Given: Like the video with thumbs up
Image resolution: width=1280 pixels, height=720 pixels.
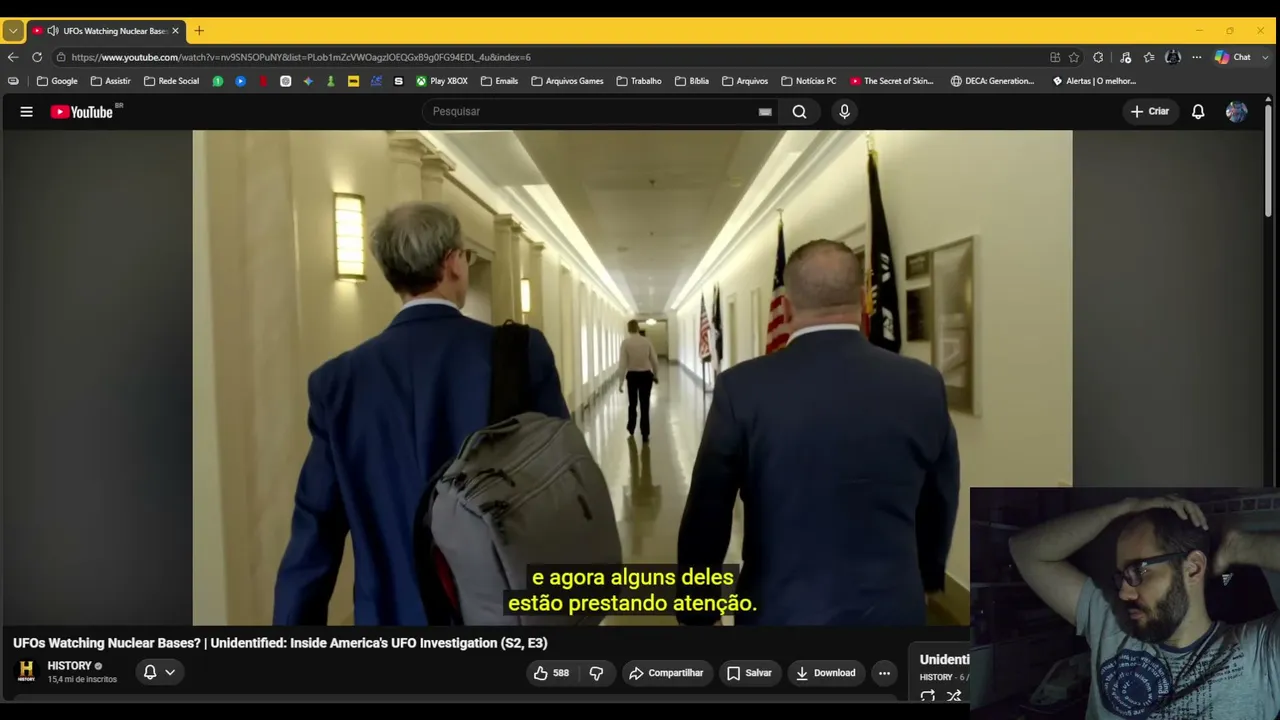Looking at the screenshot, I should pyautogui.click(x=551, y=673).
